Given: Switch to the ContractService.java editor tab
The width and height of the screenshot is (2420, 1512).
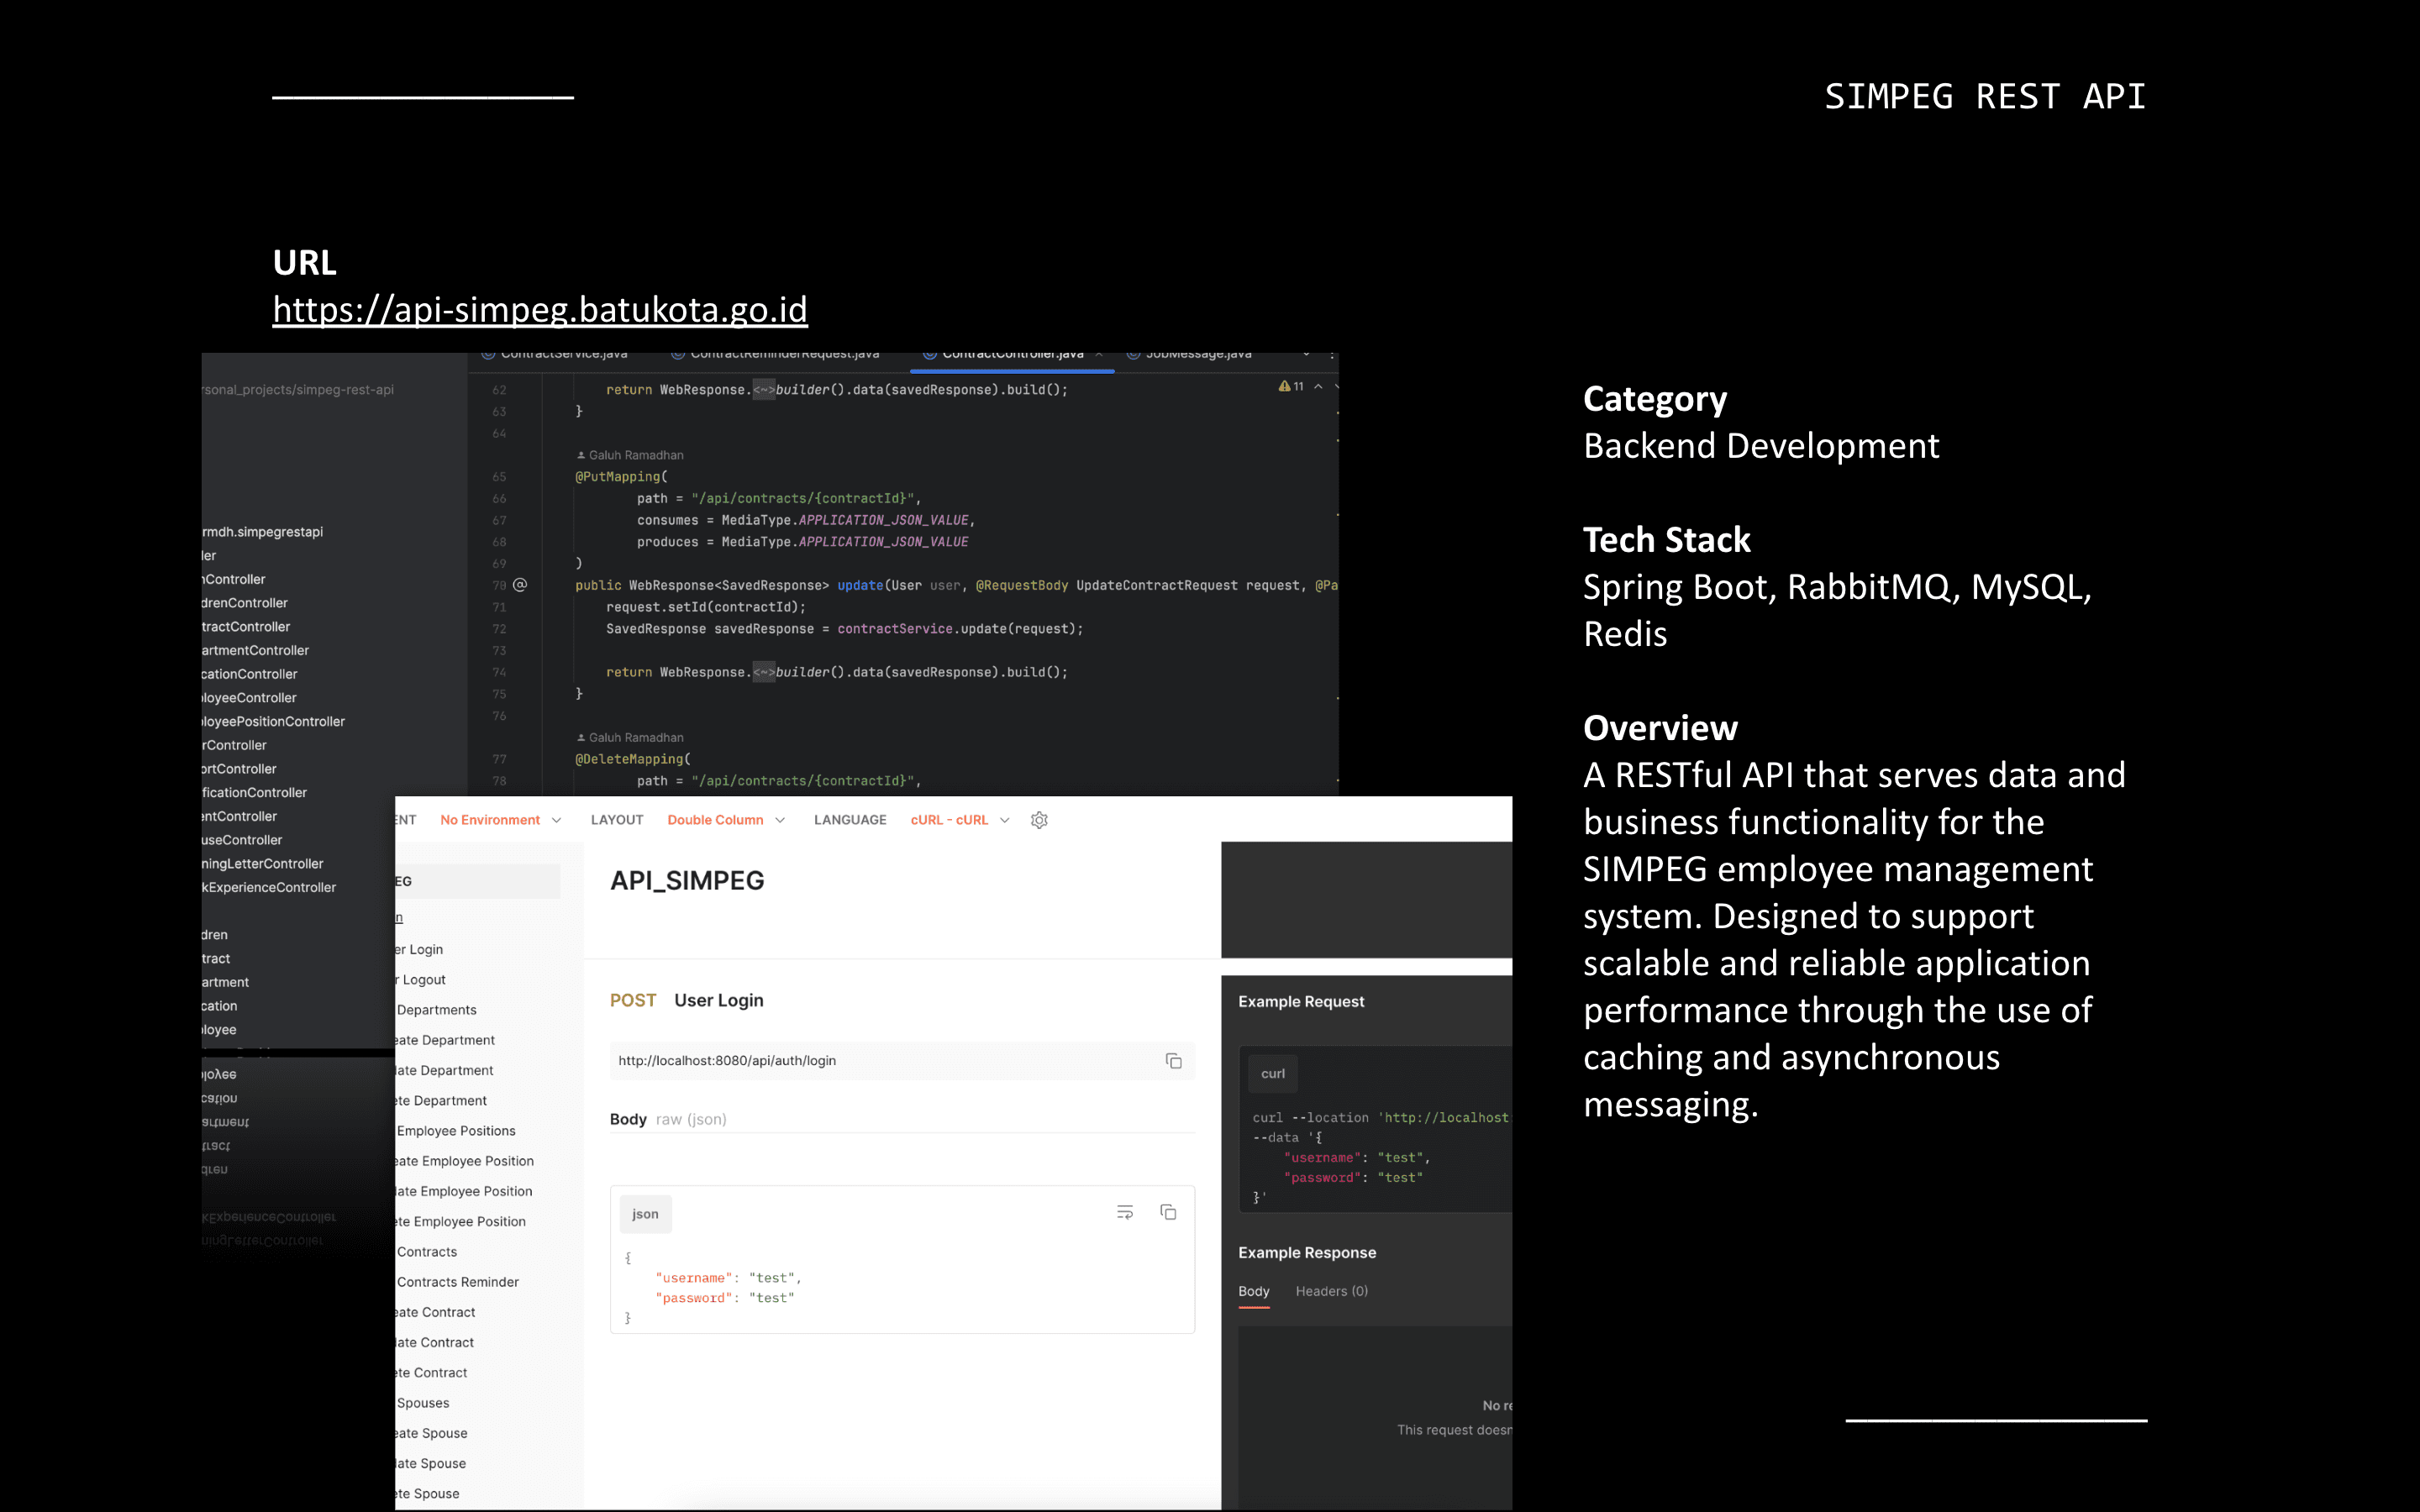Looking at the screenshot, I should 555,355.
